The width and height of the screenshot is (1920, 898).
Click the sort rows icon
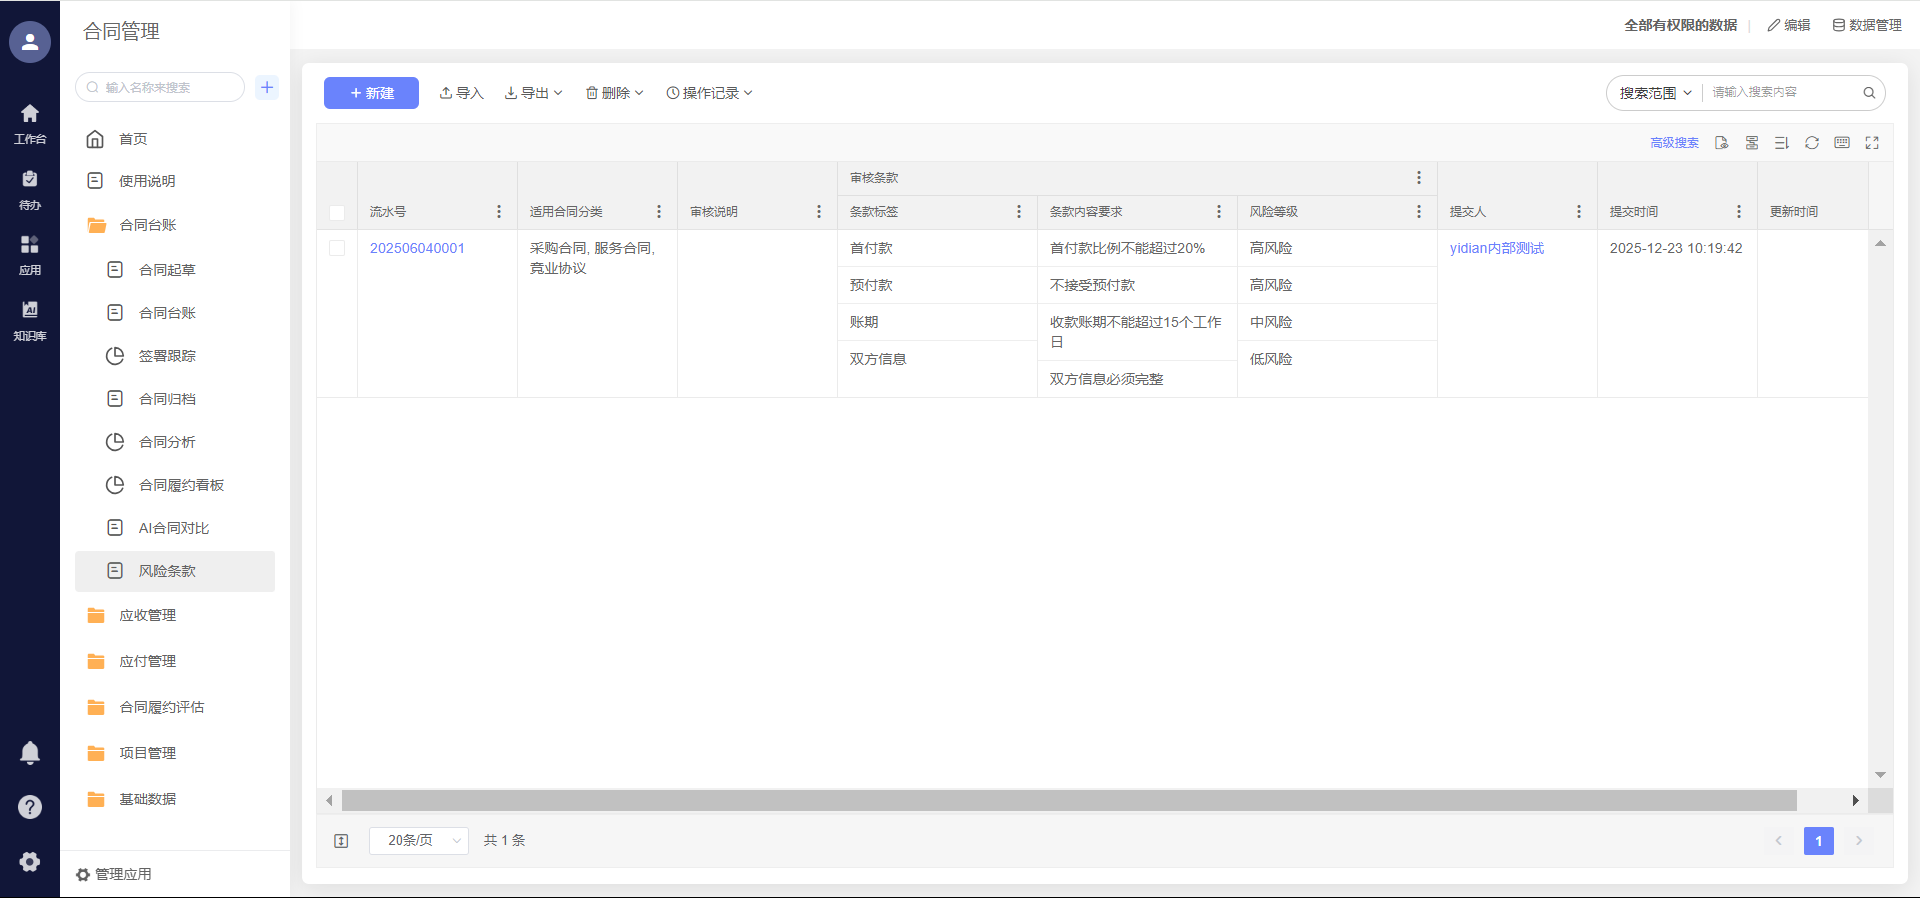1781,143
